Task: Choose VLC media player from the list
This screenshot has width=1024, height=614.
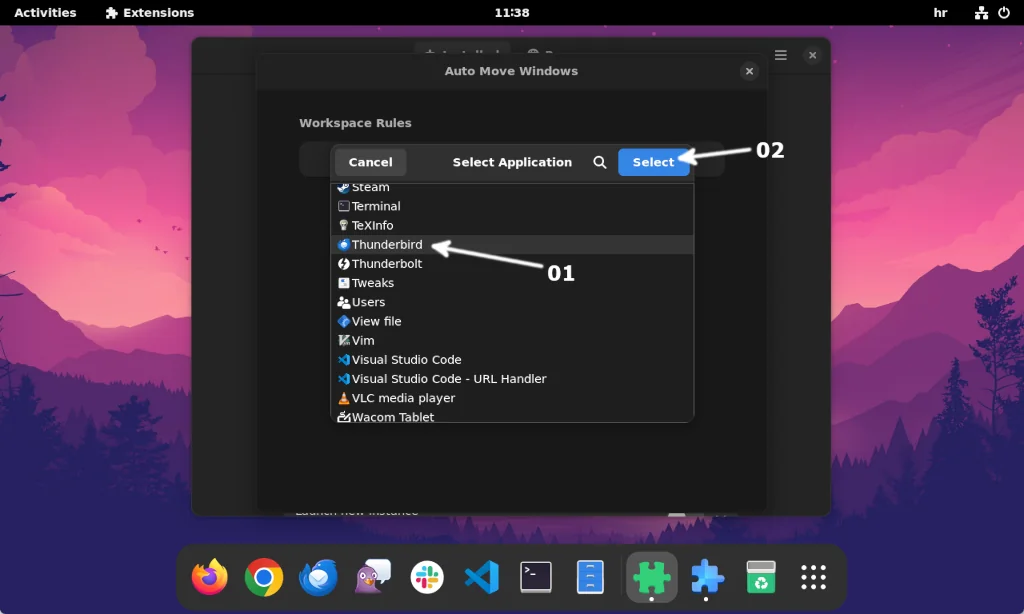Action: (402, 397)
